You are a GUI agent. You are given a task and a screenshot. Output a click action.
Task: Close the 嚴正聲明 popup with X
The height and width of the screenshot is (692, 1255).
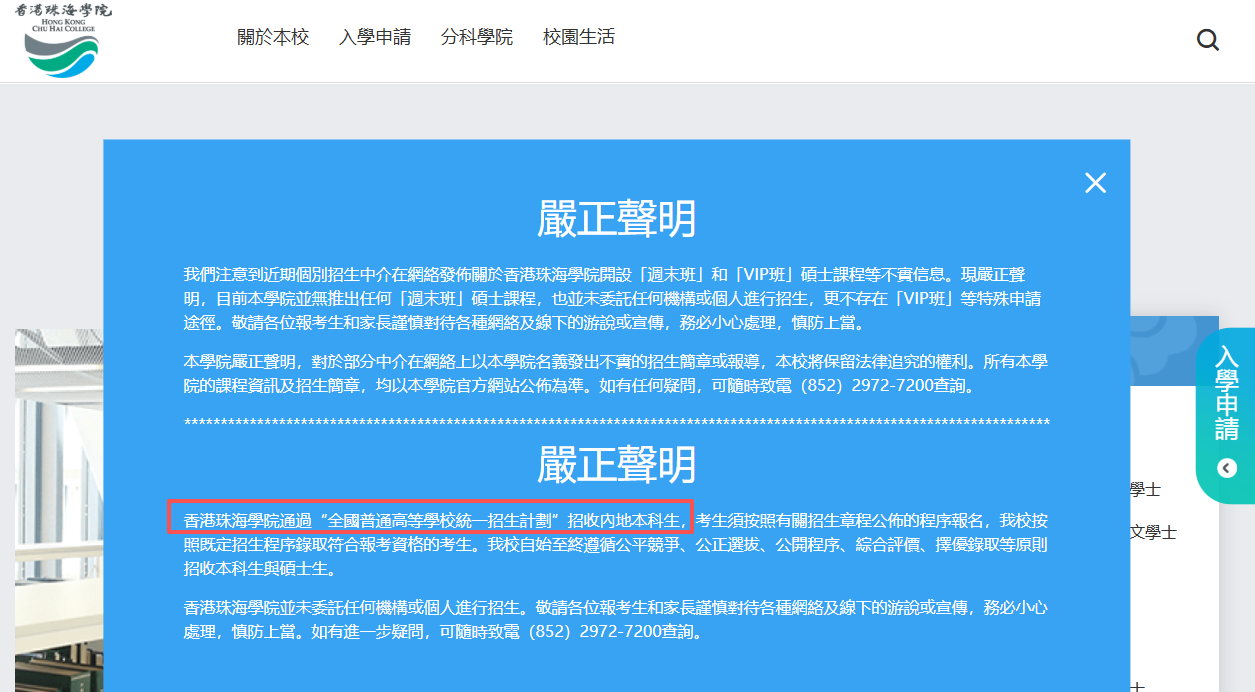1095,183
